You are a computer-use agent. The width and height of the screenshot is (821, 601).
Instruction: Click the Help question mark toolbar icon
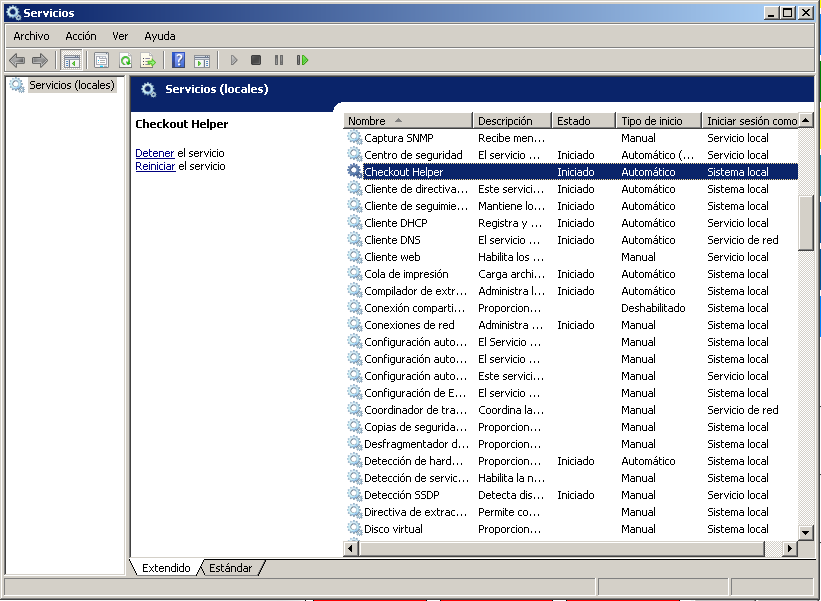(x=177, y=60)
